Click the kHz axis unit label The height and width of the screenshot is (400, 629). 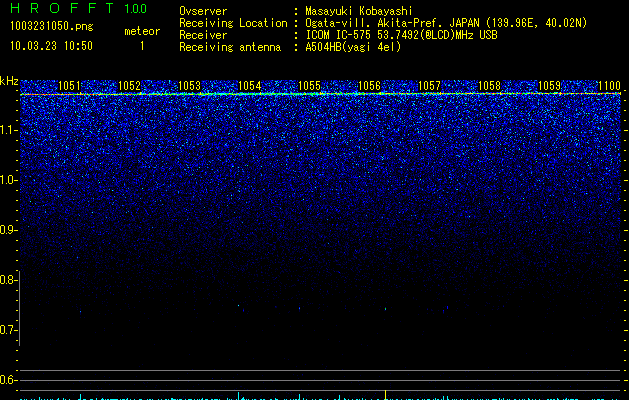[9, 81]
